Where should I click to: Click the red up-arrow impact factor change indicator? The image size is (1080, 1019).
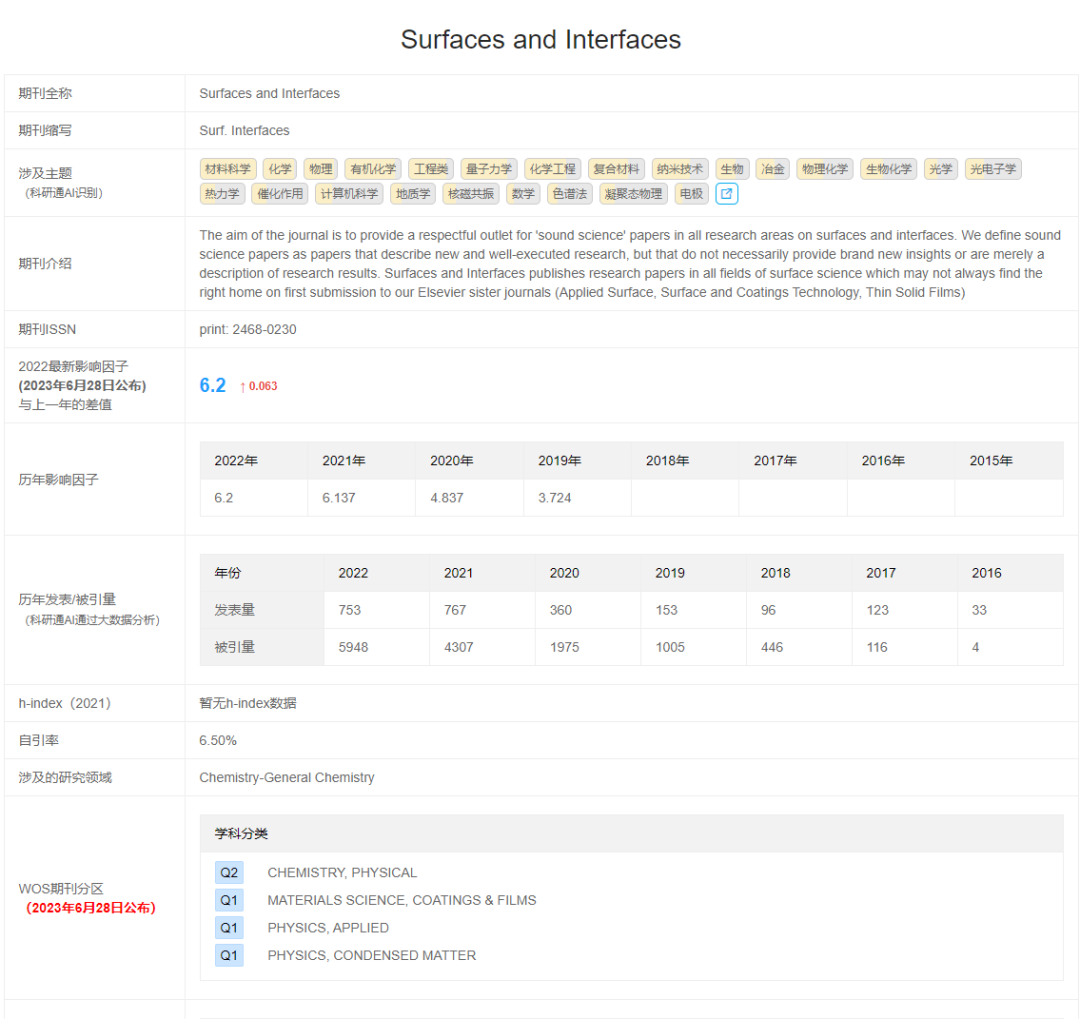pos(257,386)
